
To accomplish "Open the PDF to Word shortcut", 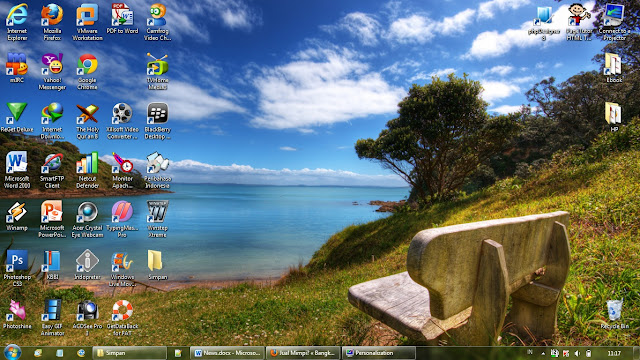I will point(122,19).
